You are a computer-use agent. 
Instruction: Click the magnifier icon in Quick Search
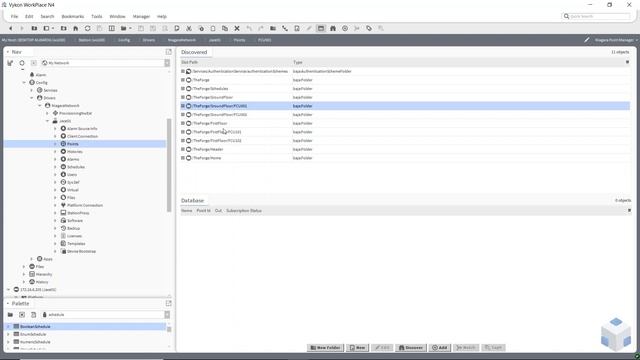pyautogui.click(x=567, y=16)
